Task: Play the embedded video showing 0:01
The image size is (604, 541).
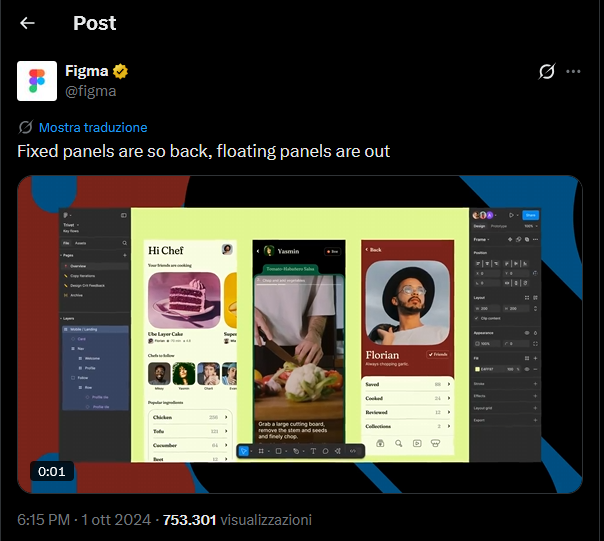Action: coord(300,334)
